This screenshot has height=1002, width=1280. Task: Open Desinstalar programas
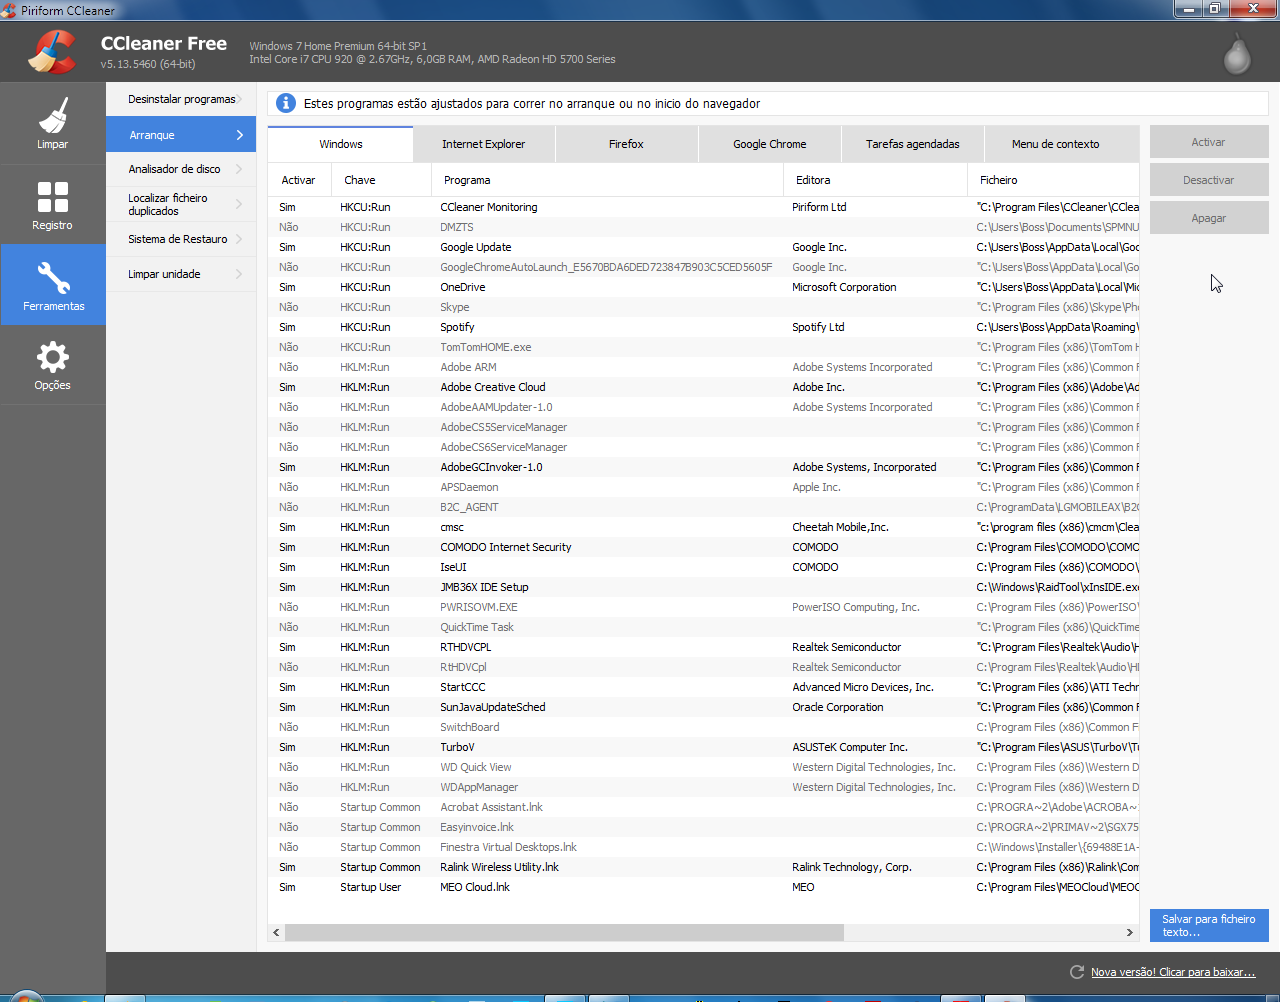point(181,99)
